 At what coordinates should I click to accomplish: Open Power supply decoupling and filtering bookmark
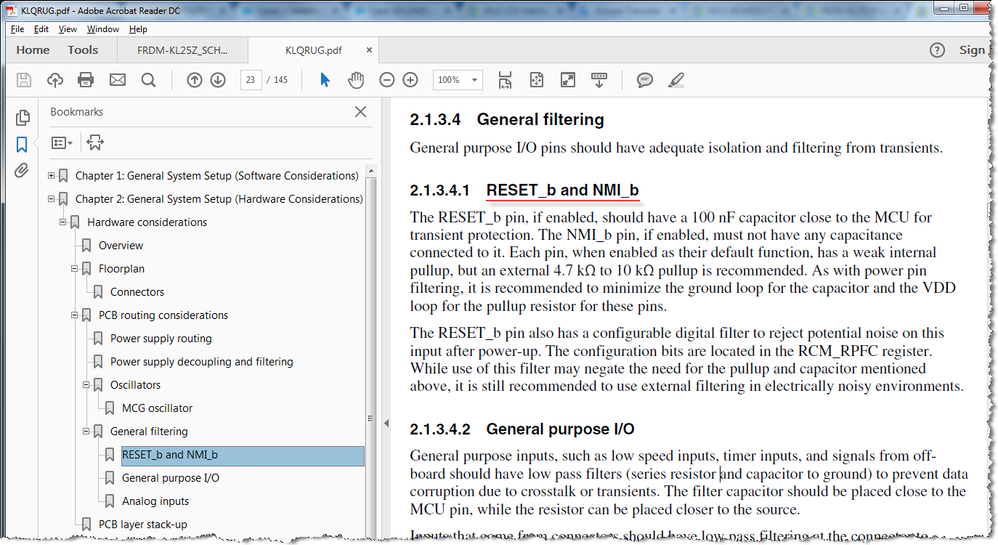tap(201, 362)
